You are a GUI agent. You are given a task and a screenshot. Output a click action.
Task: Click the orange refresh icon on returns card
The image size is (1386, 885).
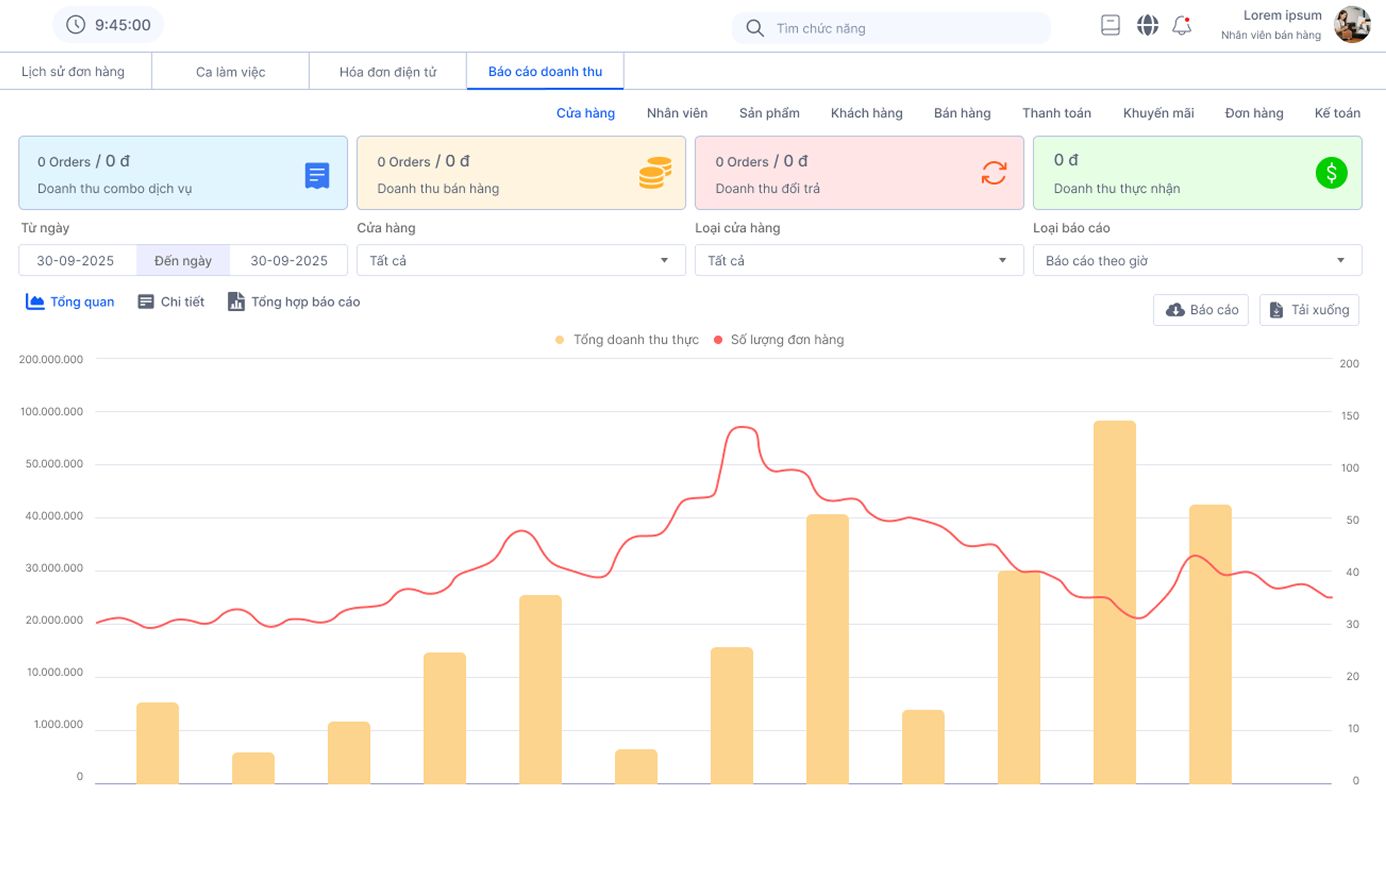993,173
